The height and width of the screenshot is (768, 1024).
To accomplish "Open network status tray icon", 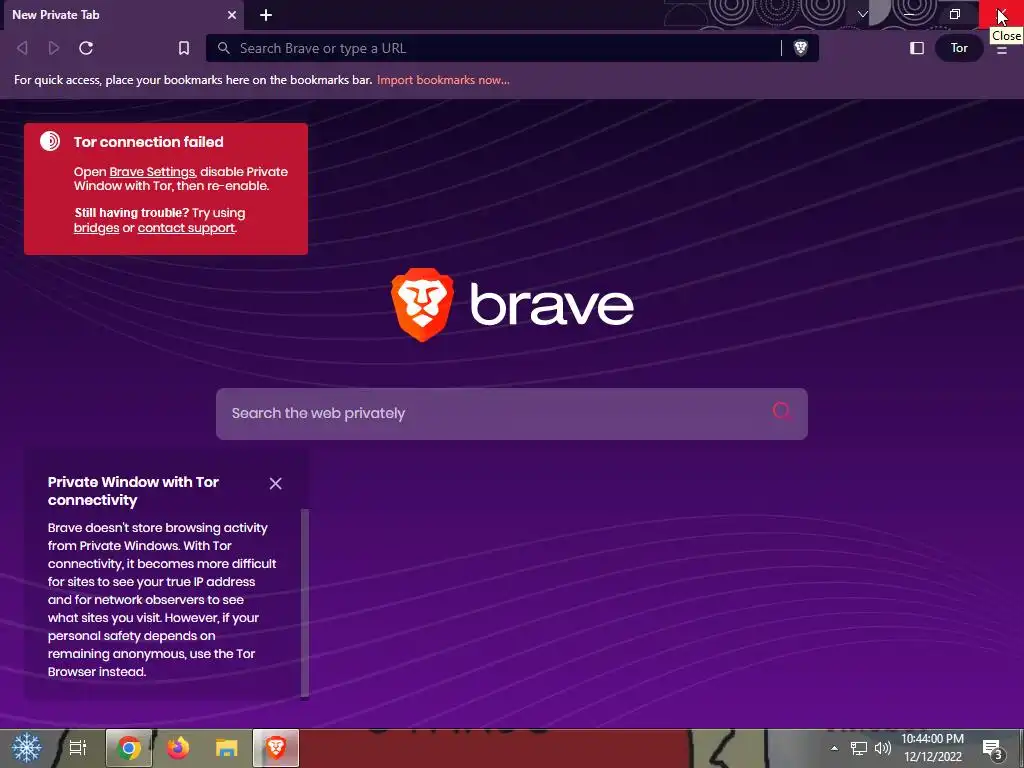I will (859, 748).
